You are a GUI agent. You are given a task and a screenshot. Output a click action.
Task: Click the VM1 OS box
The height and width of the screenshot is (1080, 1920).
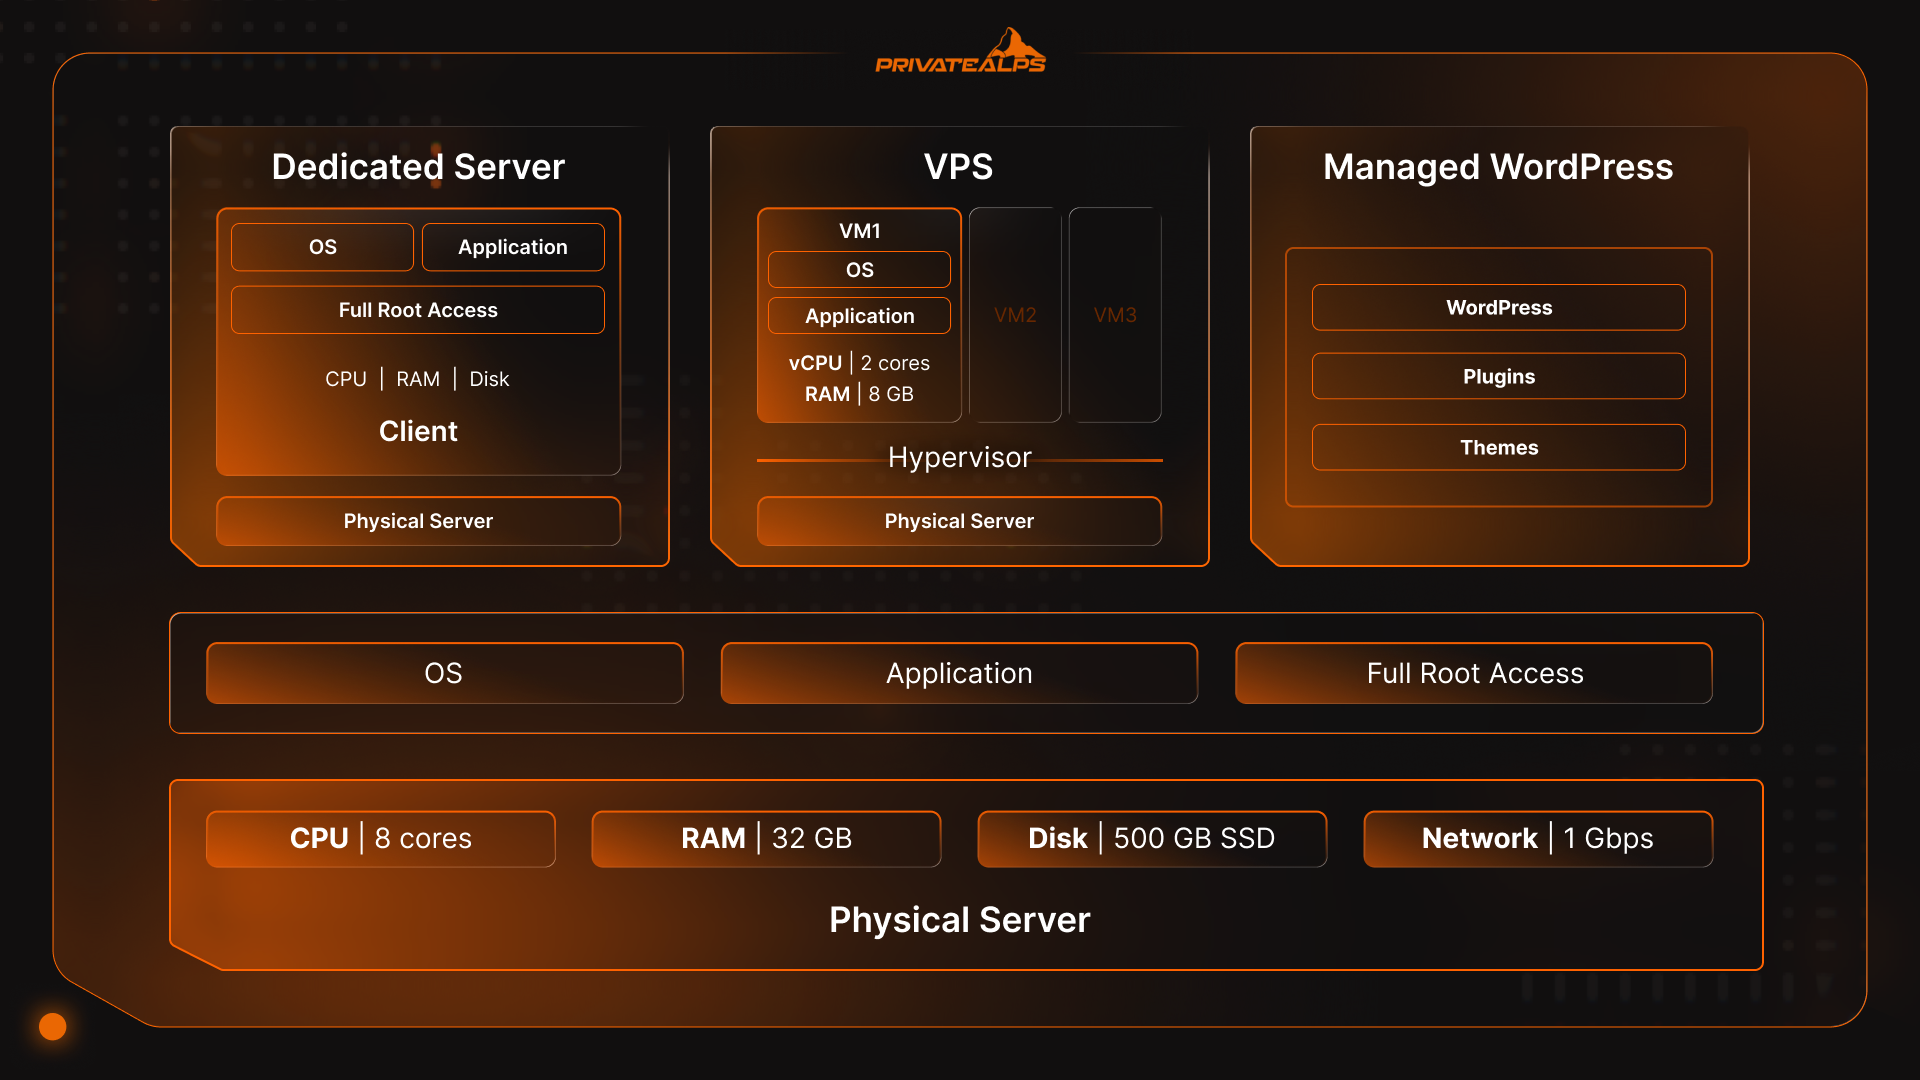tap(859, 270)
